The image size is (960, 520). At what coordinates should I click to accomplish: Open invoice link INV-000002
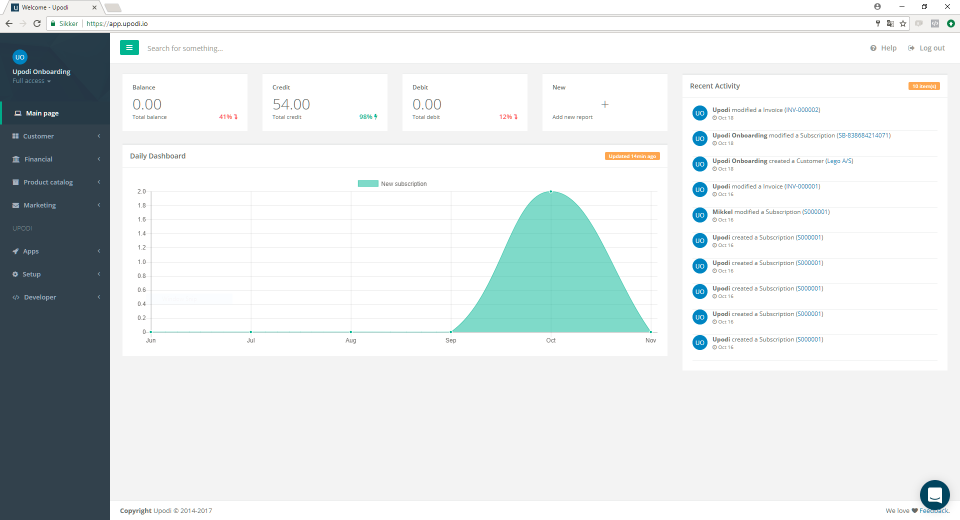pyautogui.click(x=802, y=110)
